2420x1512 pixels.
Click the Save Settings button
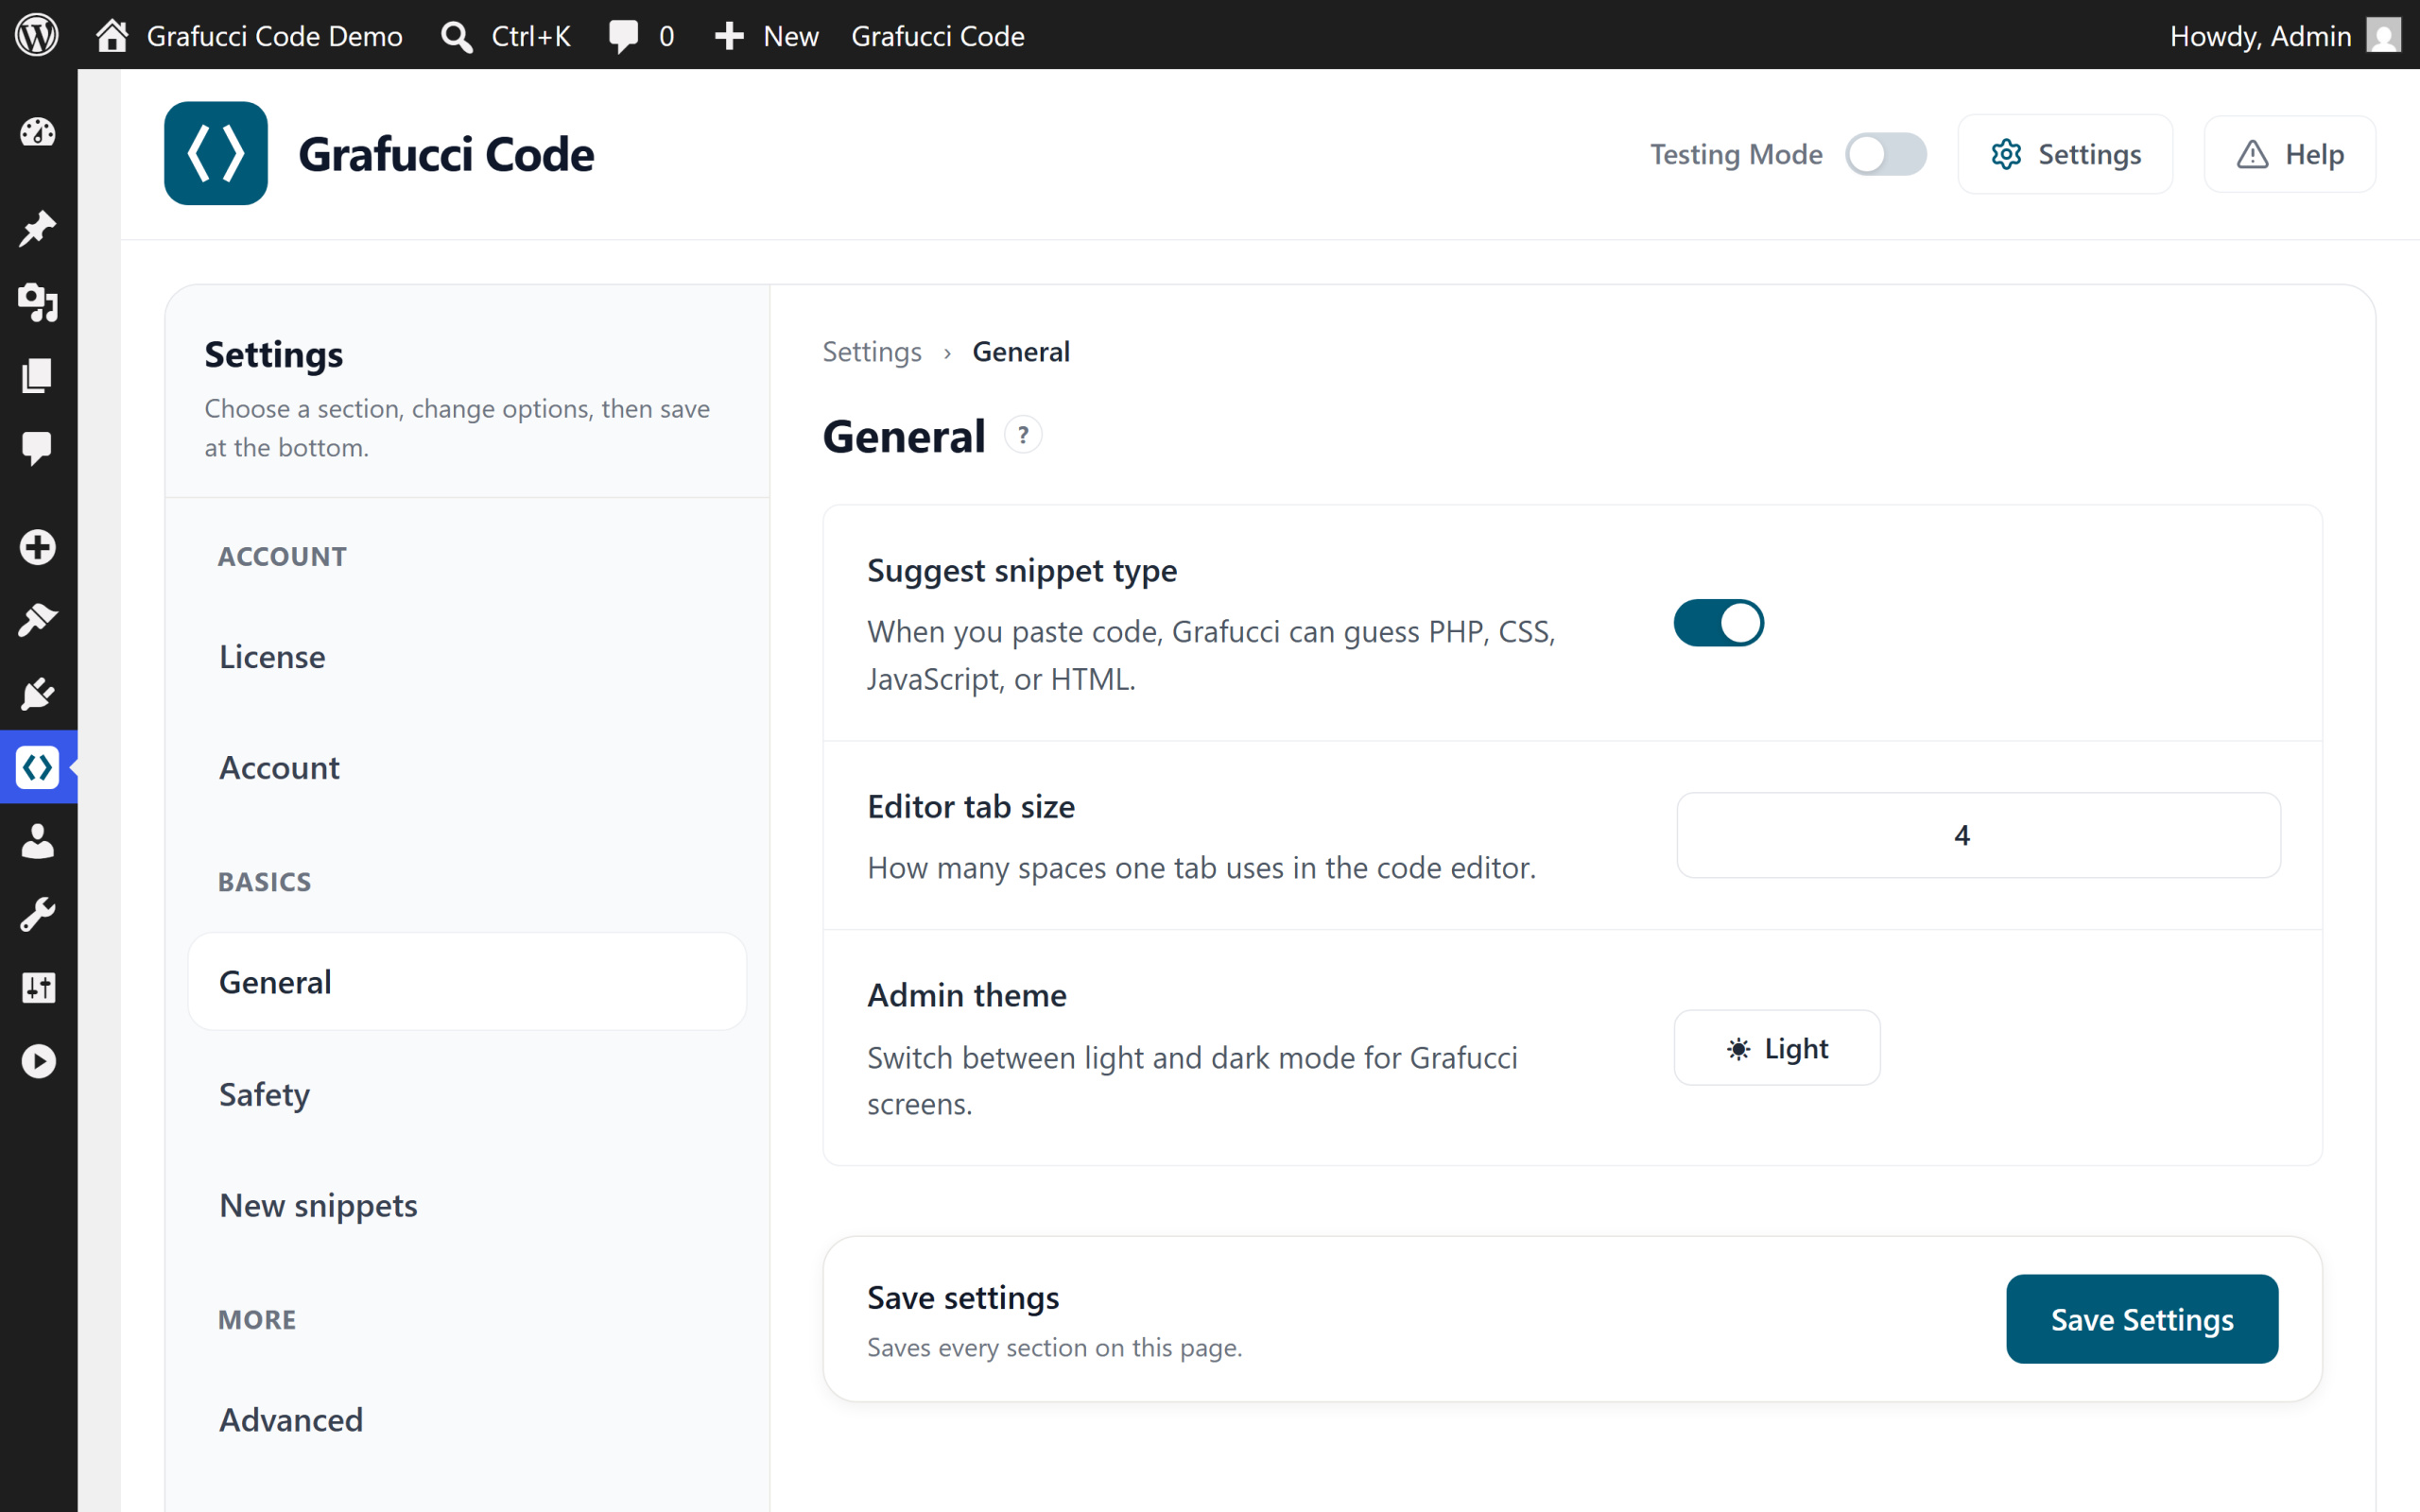point(2142,1319)
